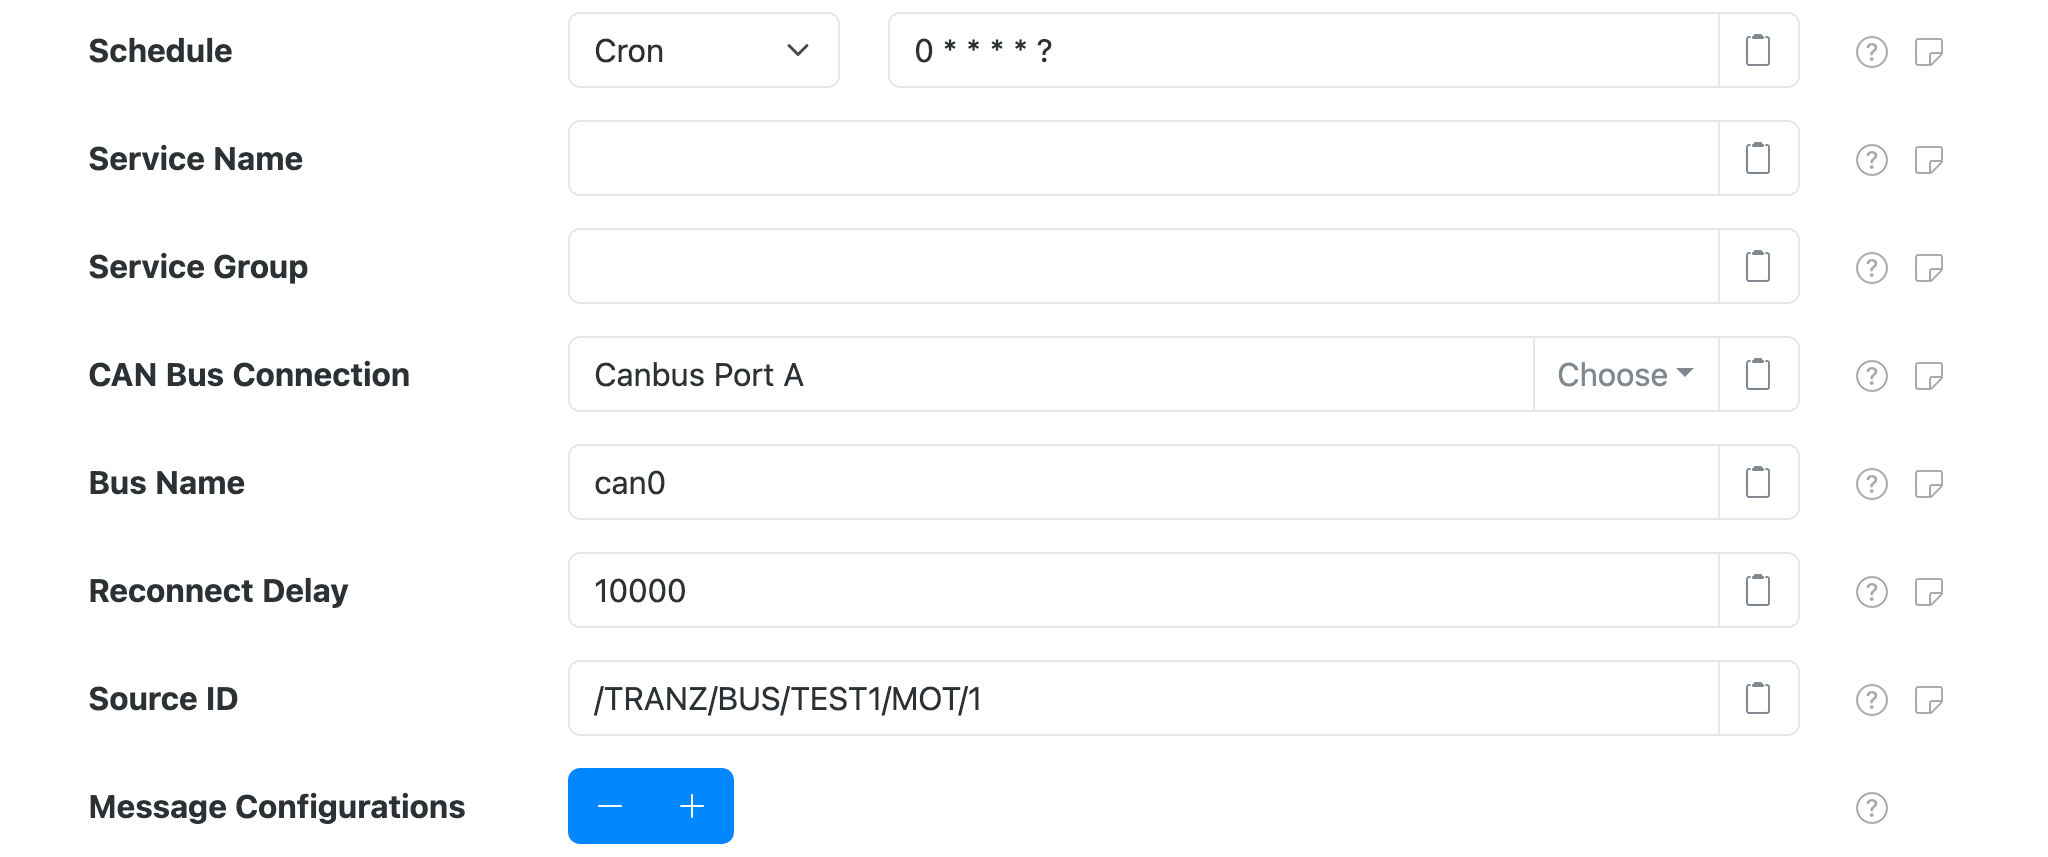The width and height of the screenshot is (2048, 857).
Task: Copy the Reconnect Delay value
Action: 1757,590
